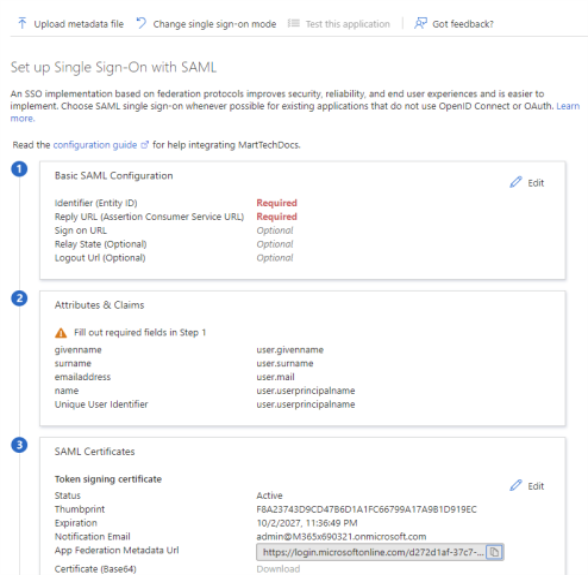Click the Upload metadata file arrow icon
The height and width of the screenshot is (575, 588).
tap(22, 23)
